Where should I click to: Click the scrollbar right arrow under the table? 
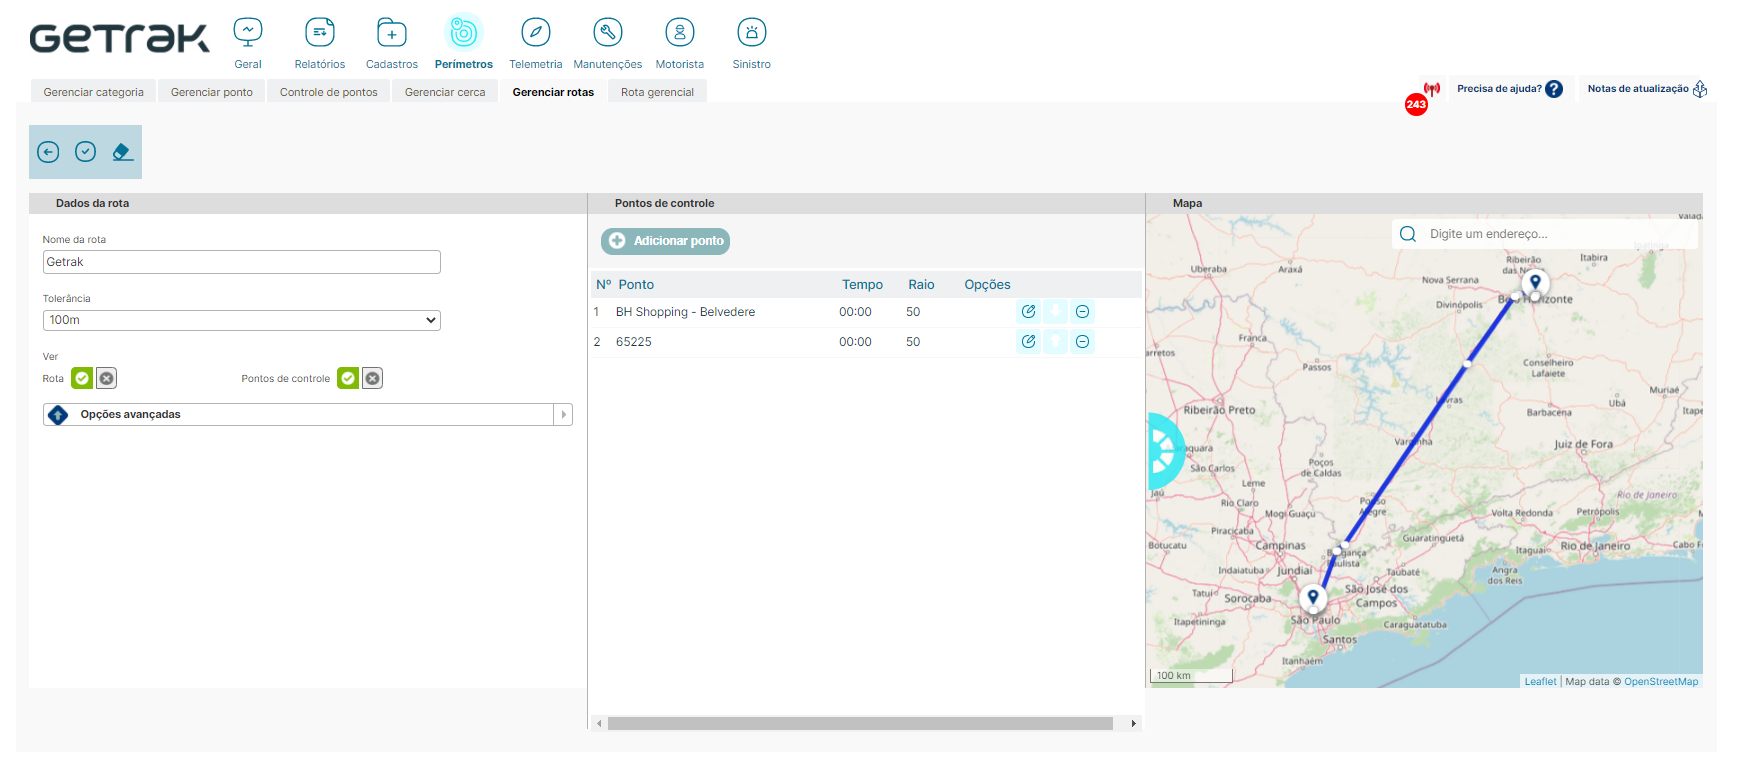tap(1133, 723)
